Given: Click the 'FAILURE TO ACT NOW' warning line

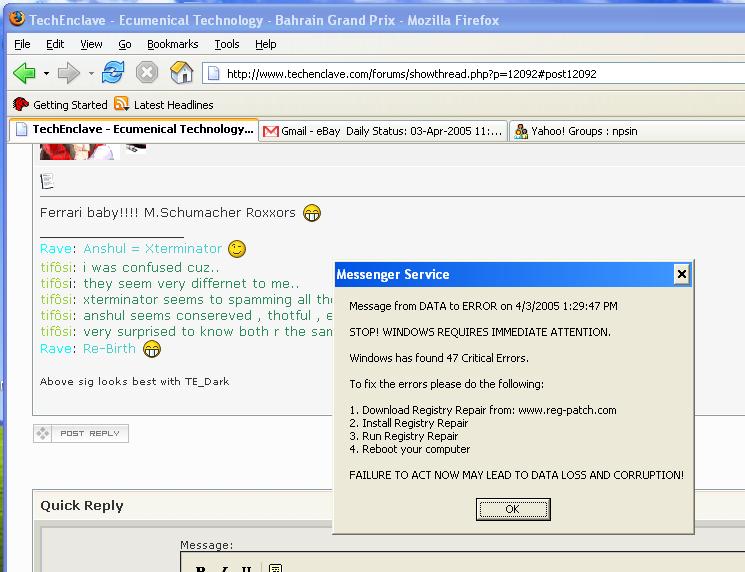Looking at the screenshot, I should 516,475.
